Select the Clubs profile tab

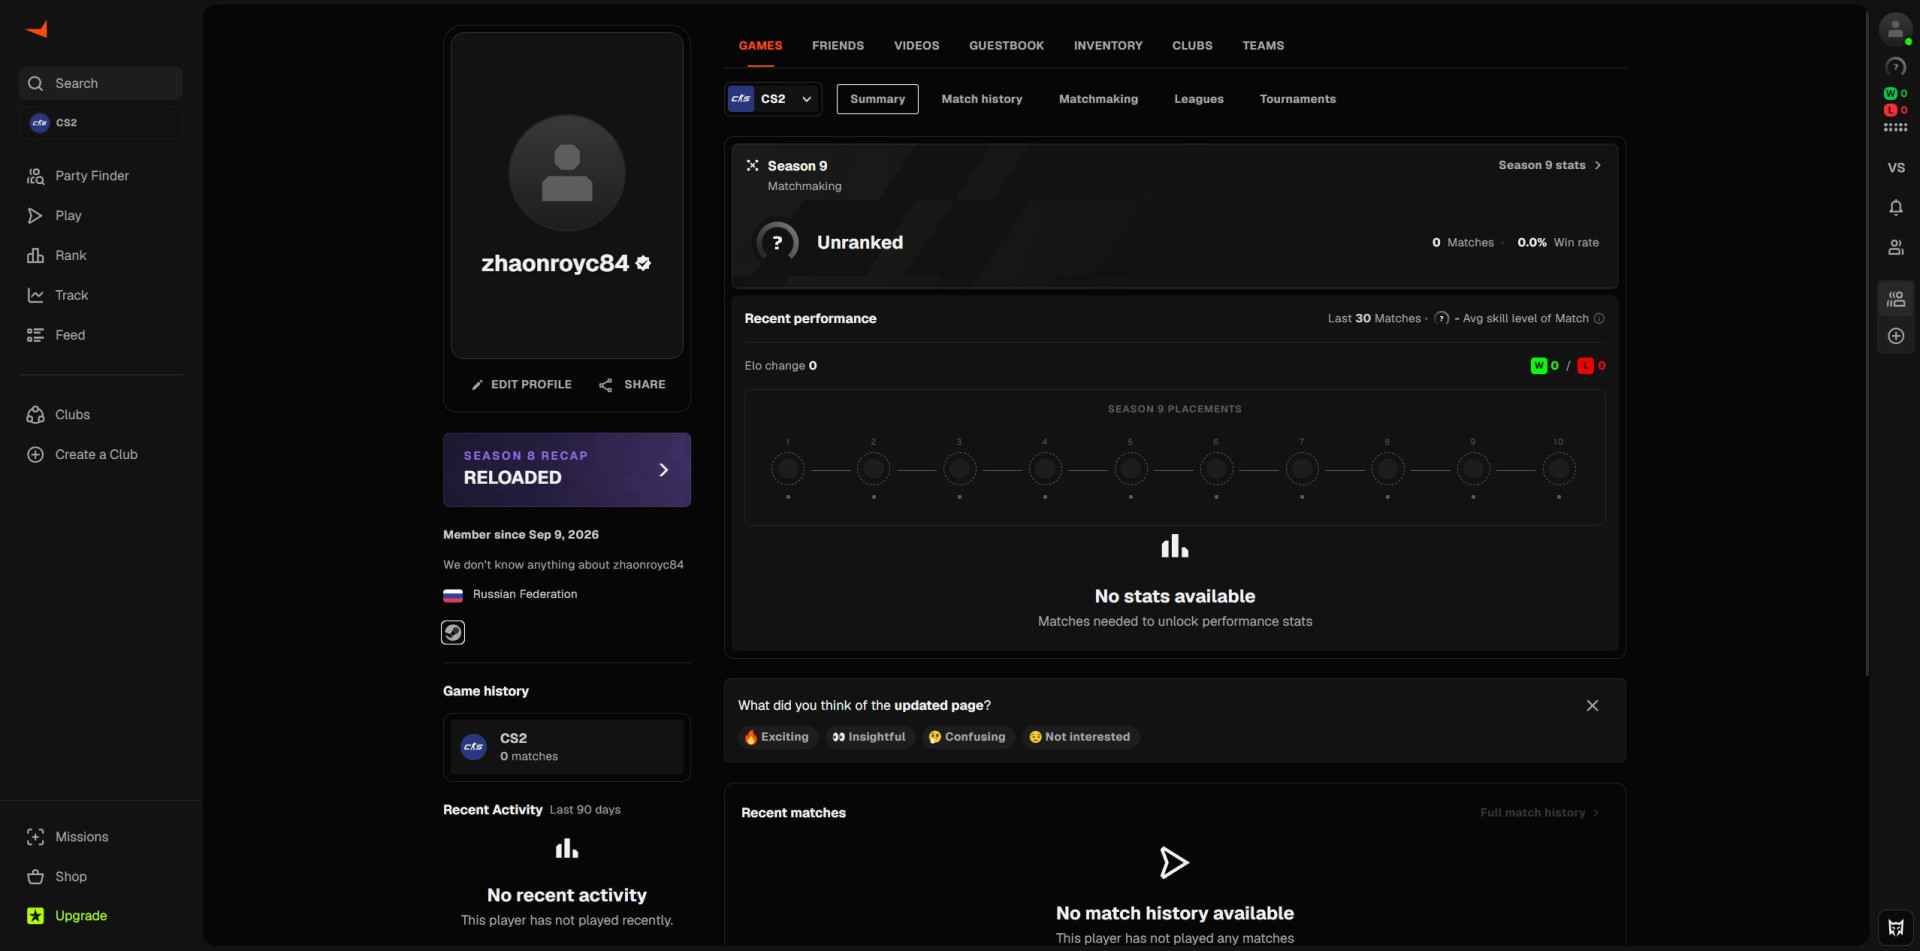click(1192, 46)
